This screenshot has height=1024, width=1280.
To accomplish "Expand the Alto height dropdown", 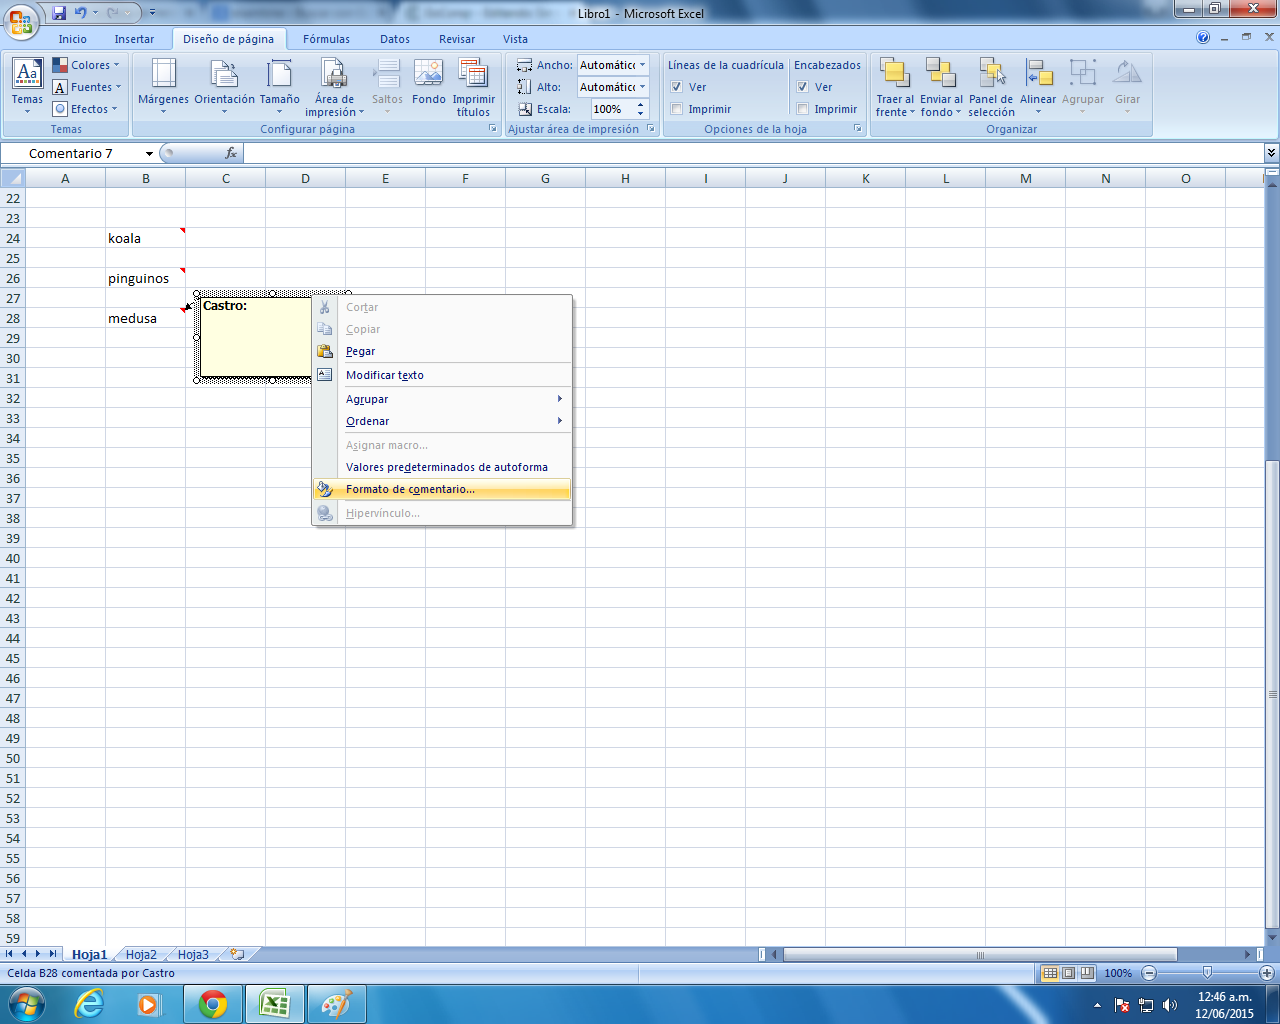I will coord(642,87).
